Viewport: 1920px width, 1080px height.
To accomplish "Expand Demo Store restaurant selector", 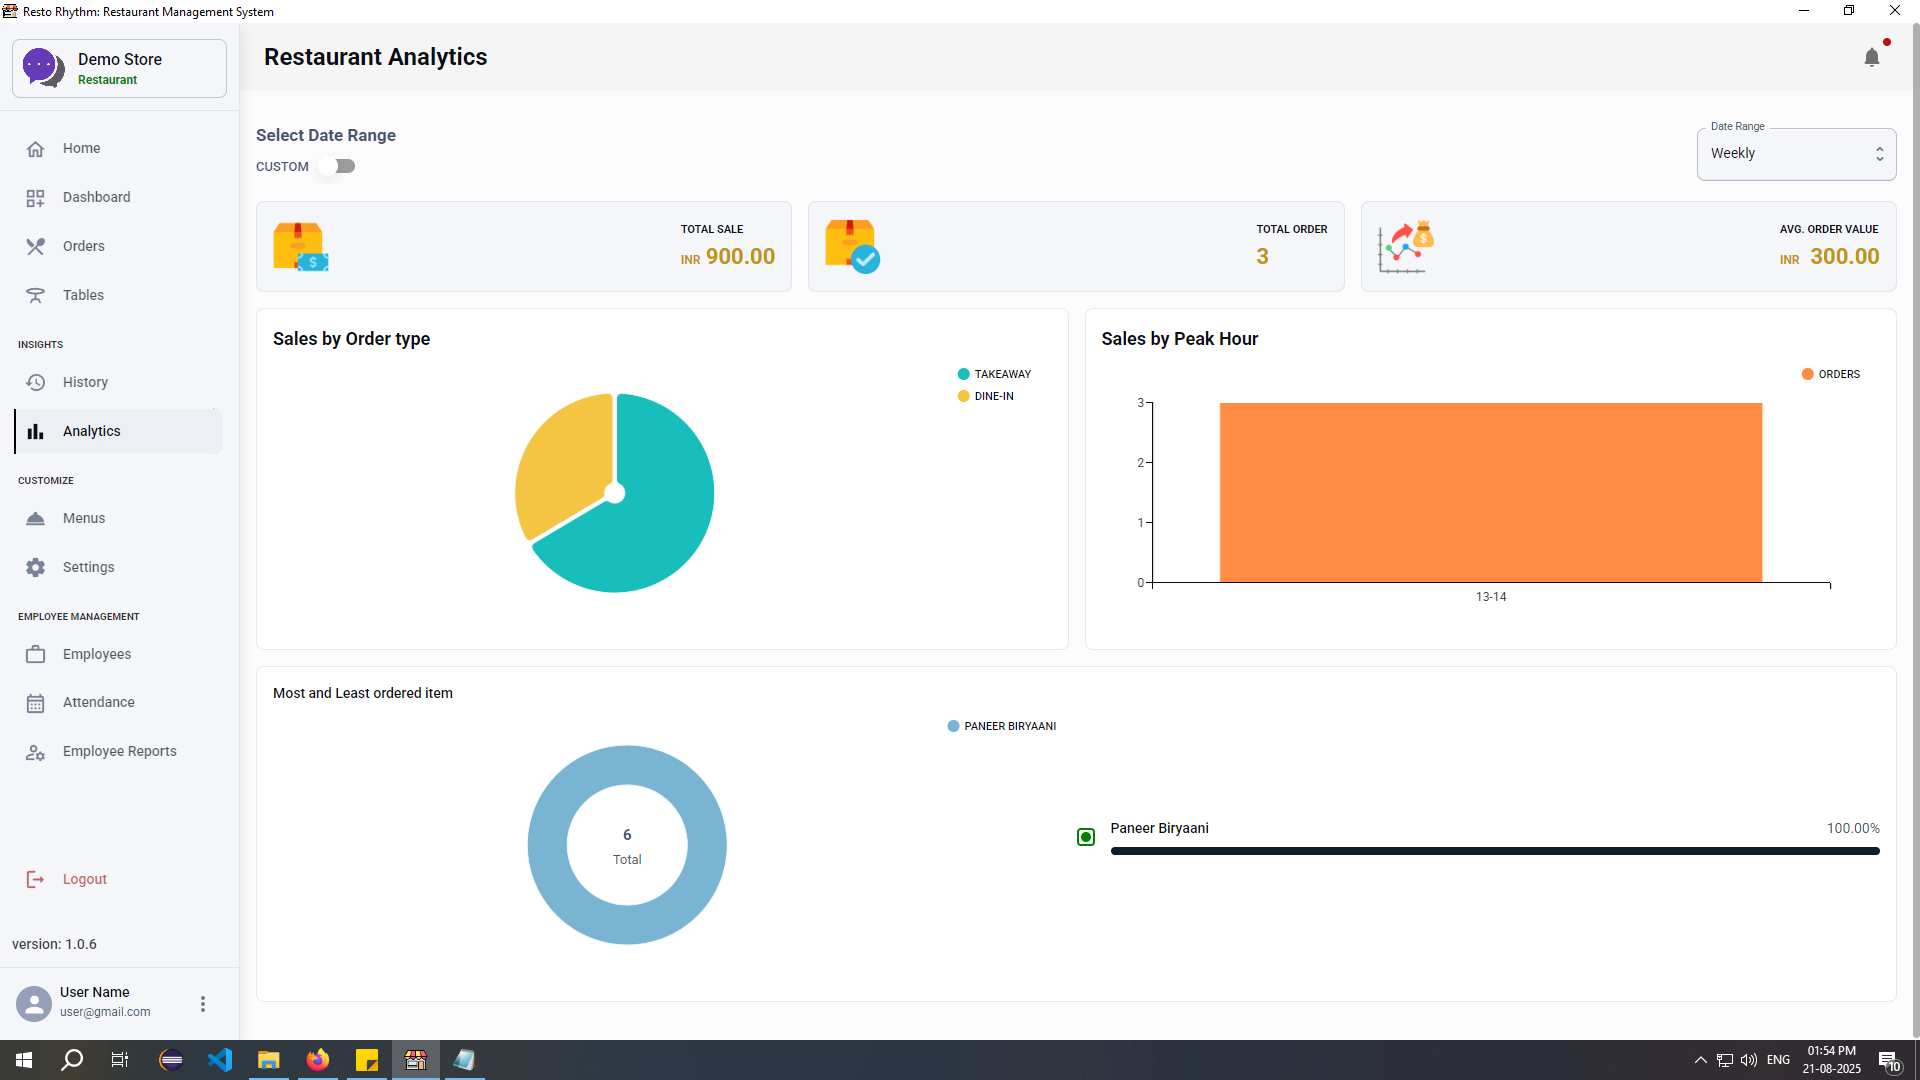I will click(119, 69).
